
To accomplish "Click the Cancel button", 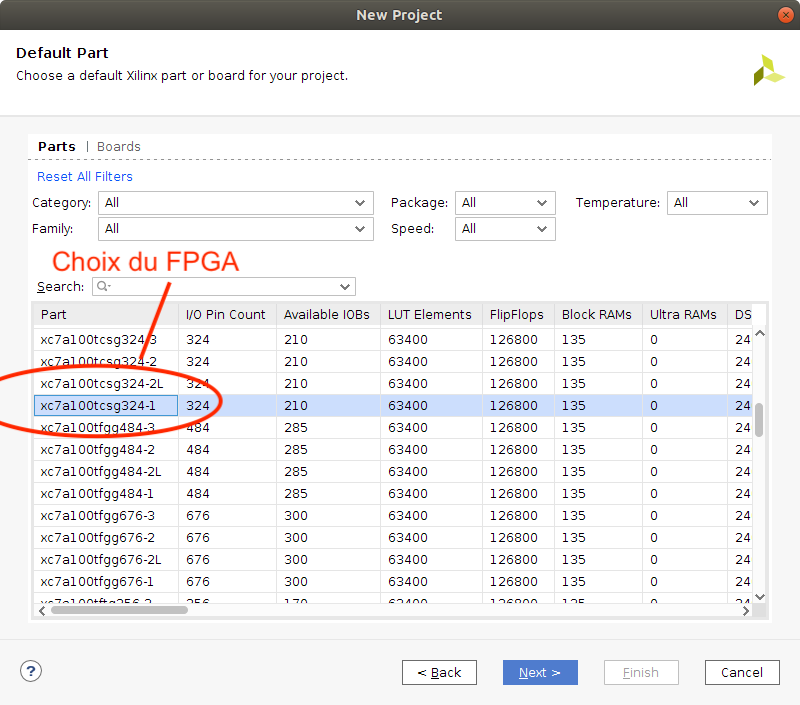I will (742, 672).
